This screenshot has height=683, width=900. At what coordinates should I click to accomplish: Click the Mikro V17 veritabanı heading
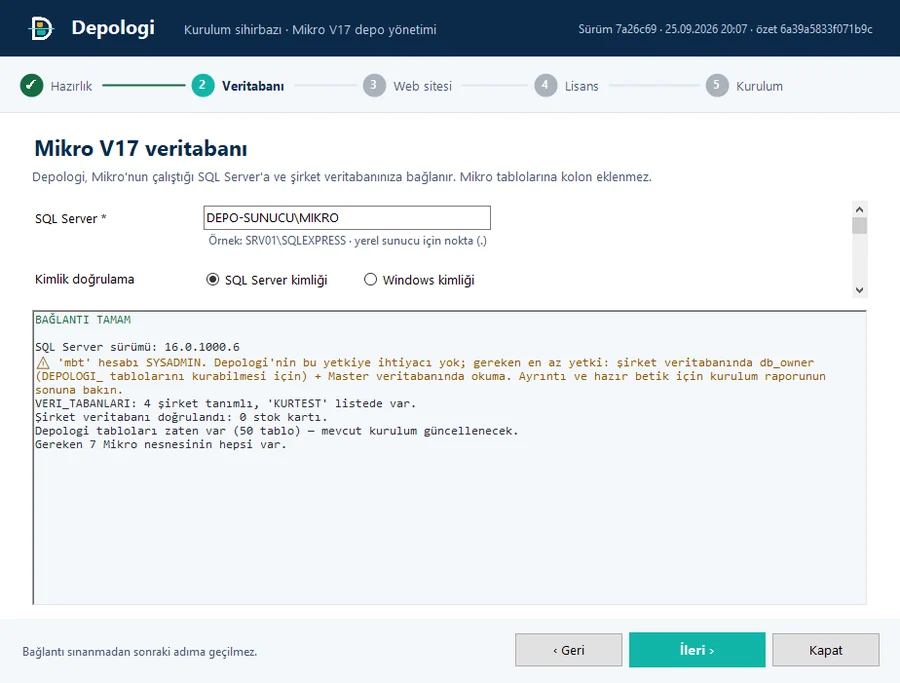[x=141, y=149]
